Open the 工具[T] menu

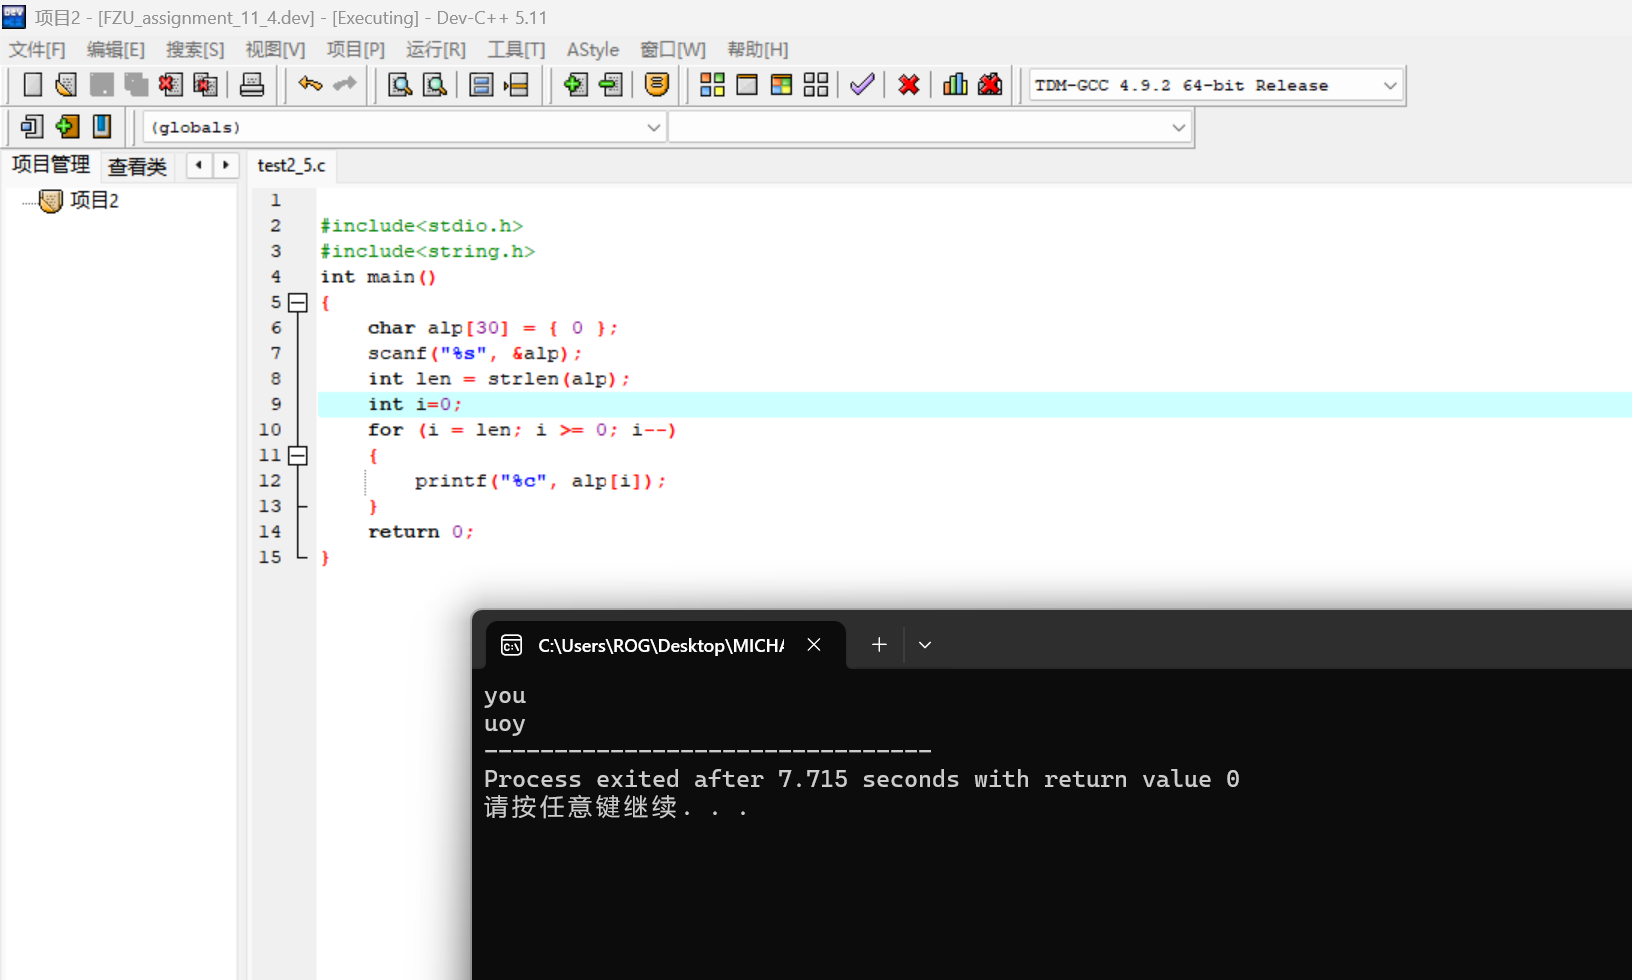click(516, 50)
